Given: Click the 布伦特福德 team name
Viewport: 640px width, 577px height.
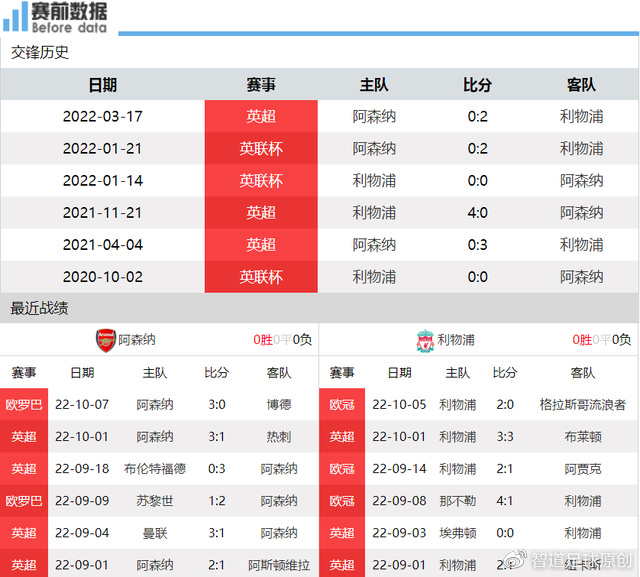Looking at the screenshot, I should pyautogui.click(x=155, y=469).
